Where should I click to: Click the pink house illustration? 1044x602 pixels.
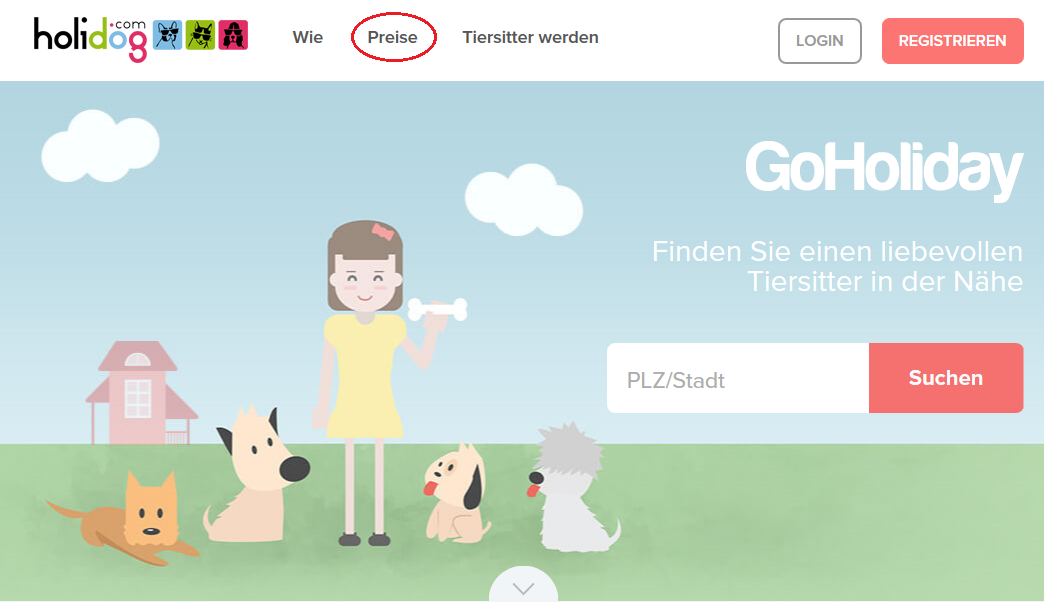coord(141,393)
